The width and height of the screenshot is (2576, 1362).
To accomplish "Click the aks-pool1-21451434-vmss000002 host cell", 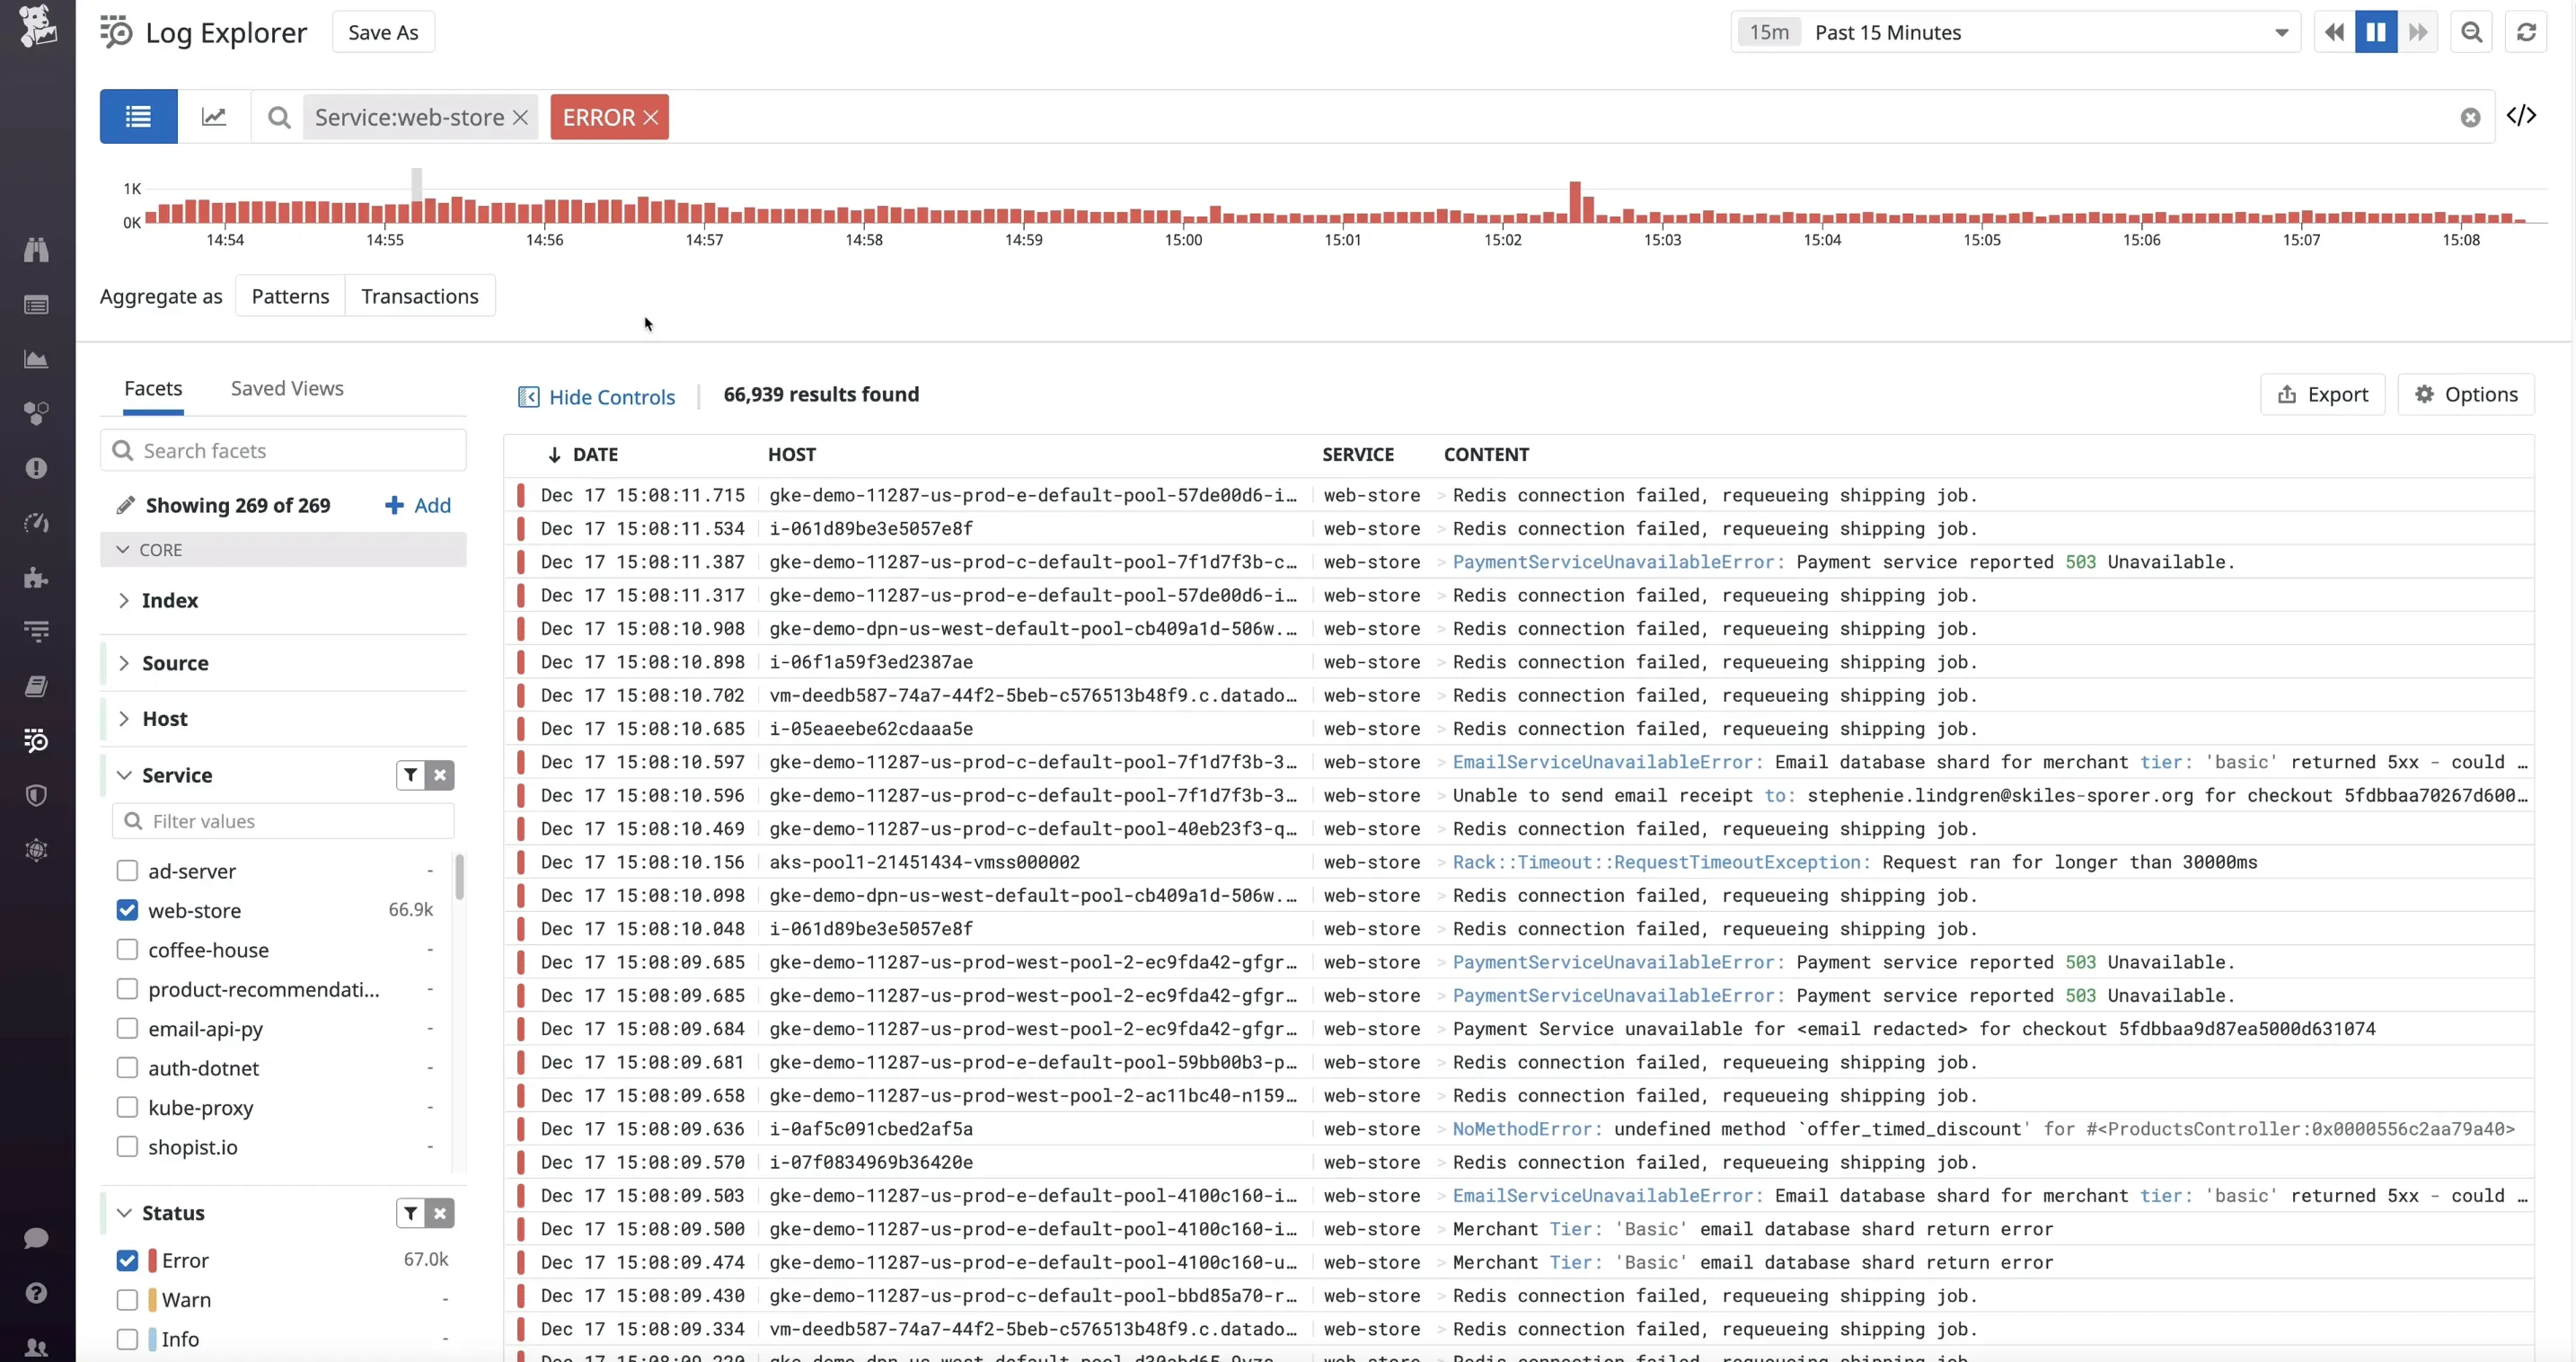I will coord(925,862).
